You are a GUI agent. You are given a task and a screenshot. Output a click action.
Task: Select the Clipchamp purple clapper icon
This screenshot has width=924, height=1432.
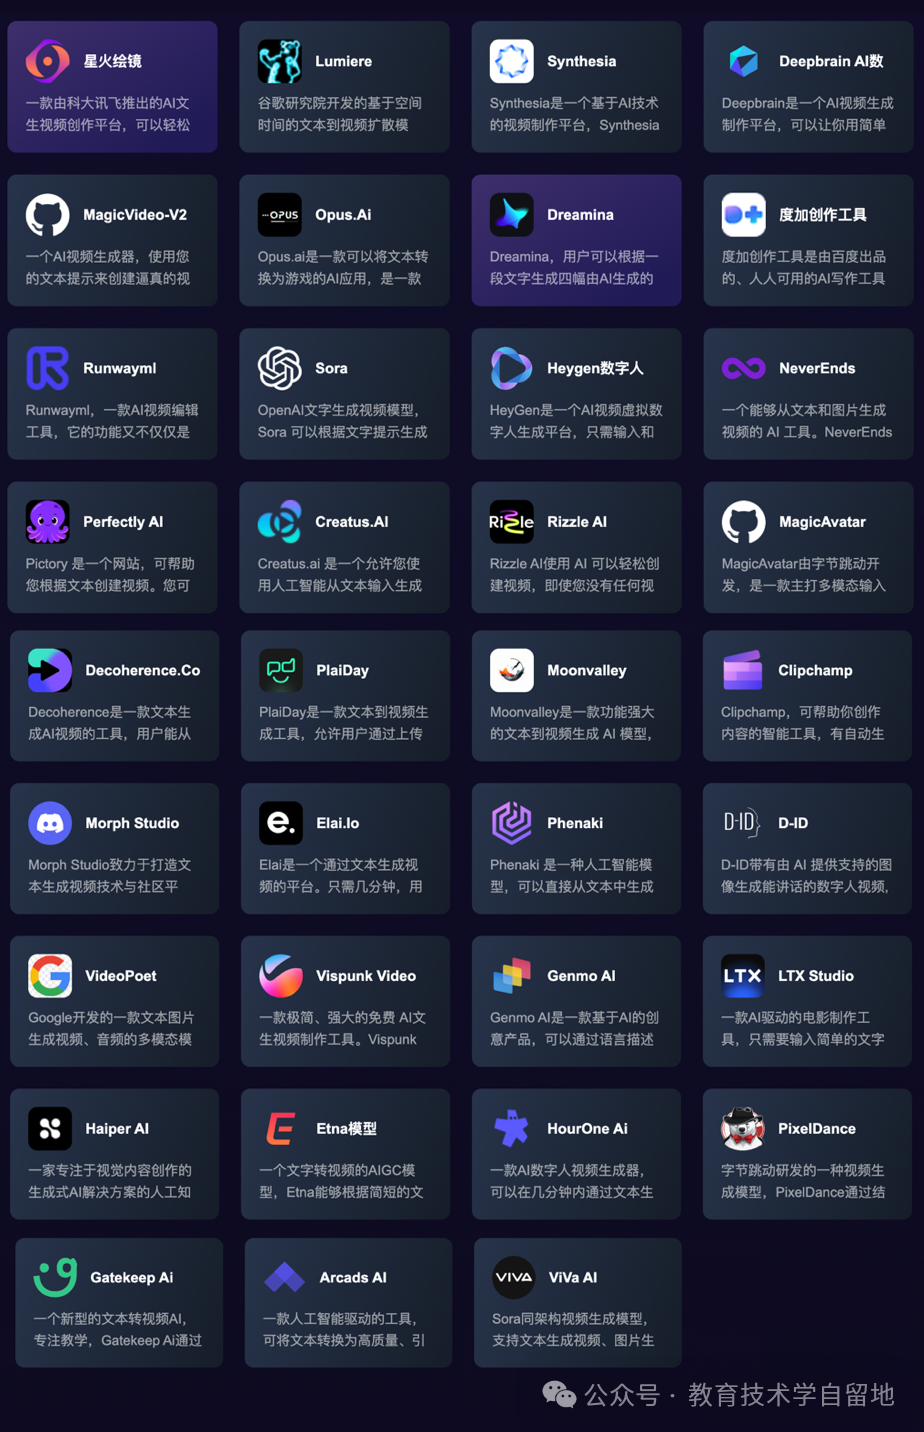(742, 670)
